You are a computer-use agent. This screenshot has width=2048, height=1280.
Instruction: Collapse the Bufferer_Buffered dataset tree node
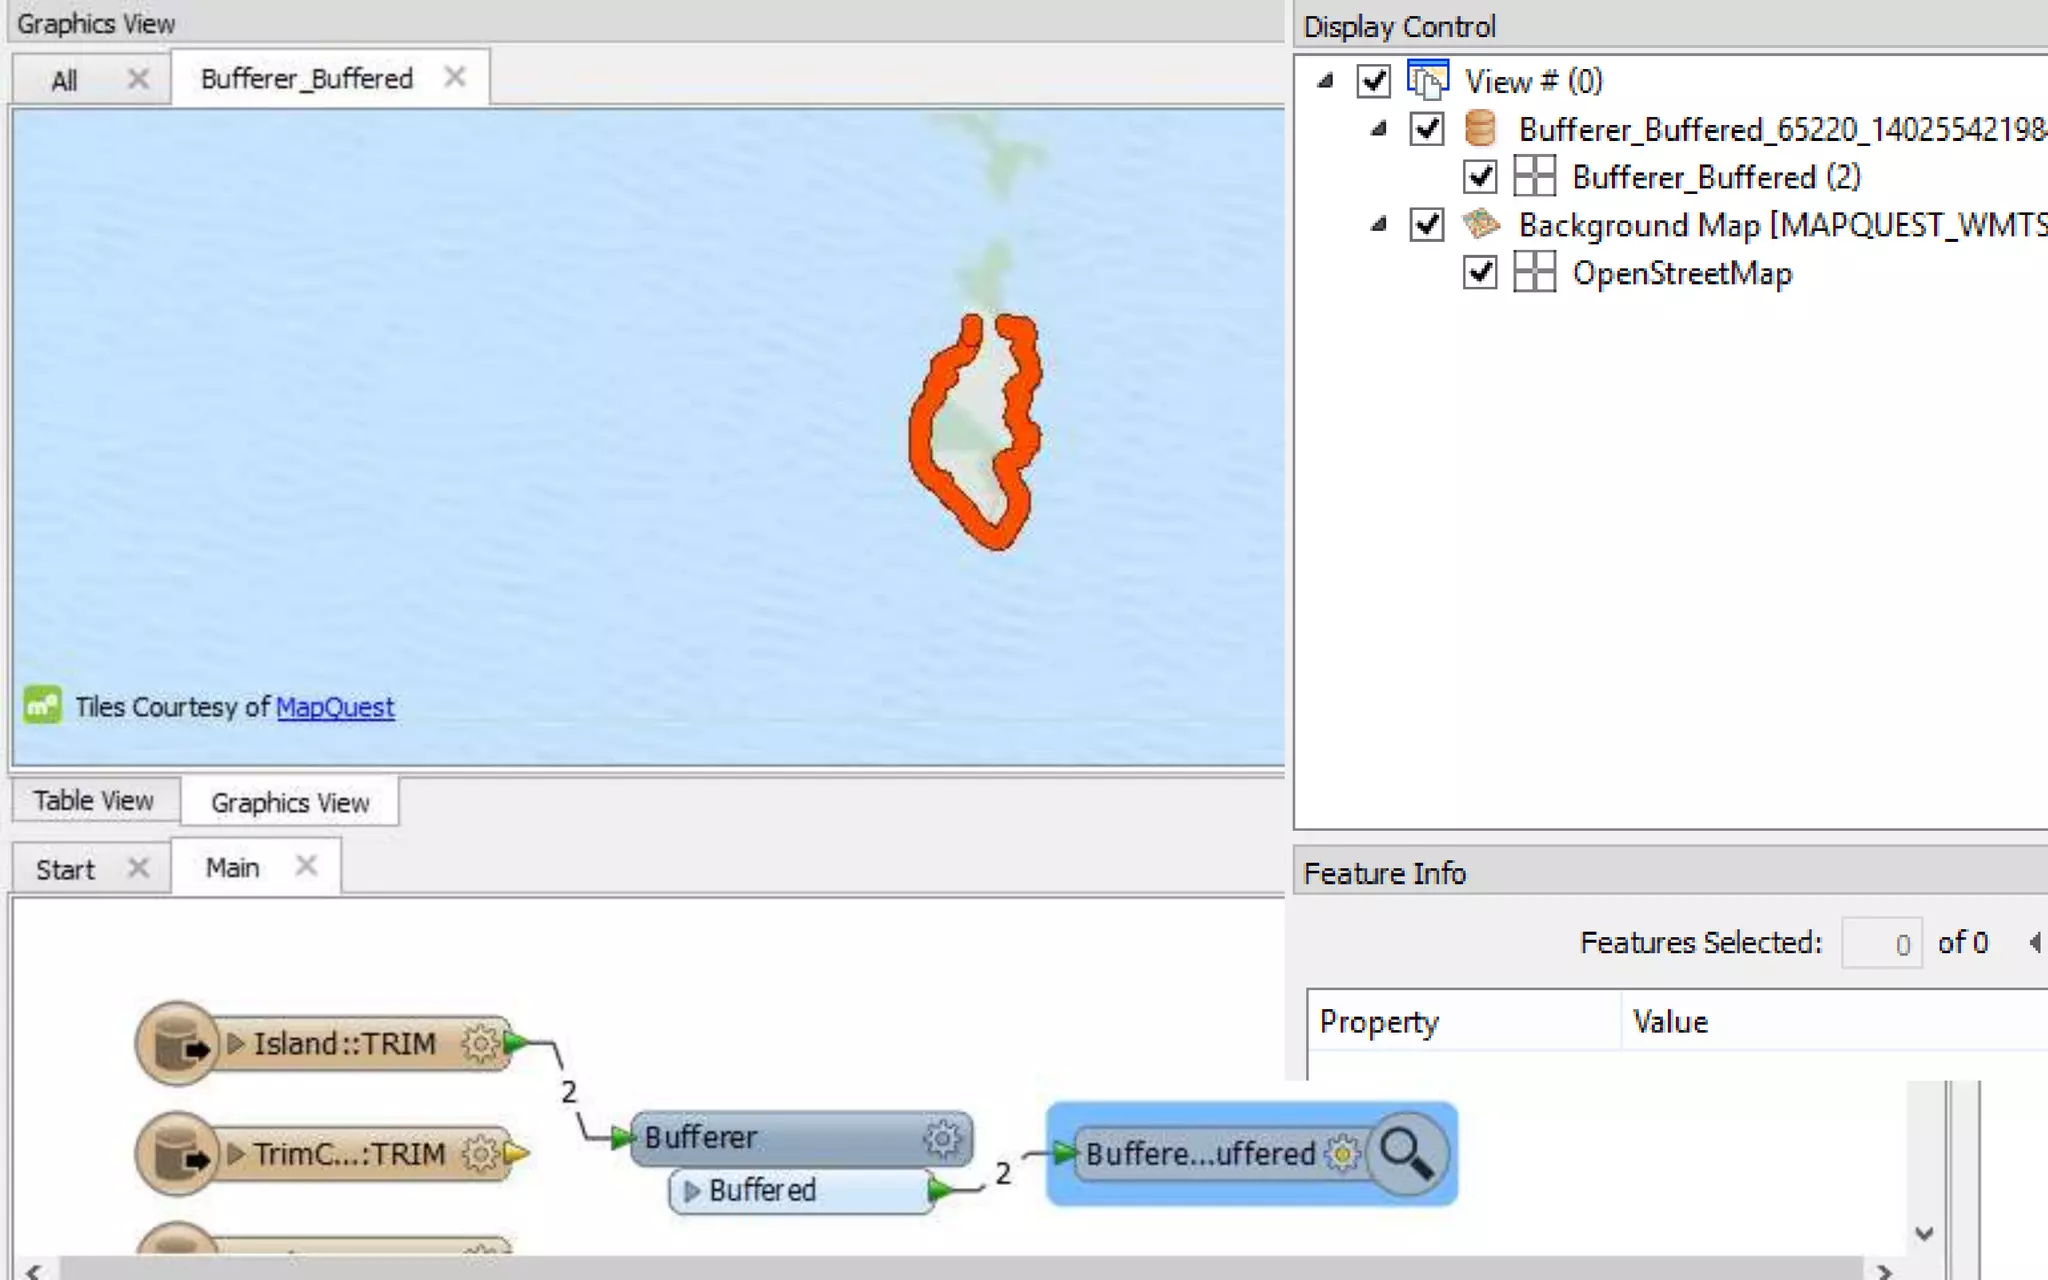[x=1379, y=129]
